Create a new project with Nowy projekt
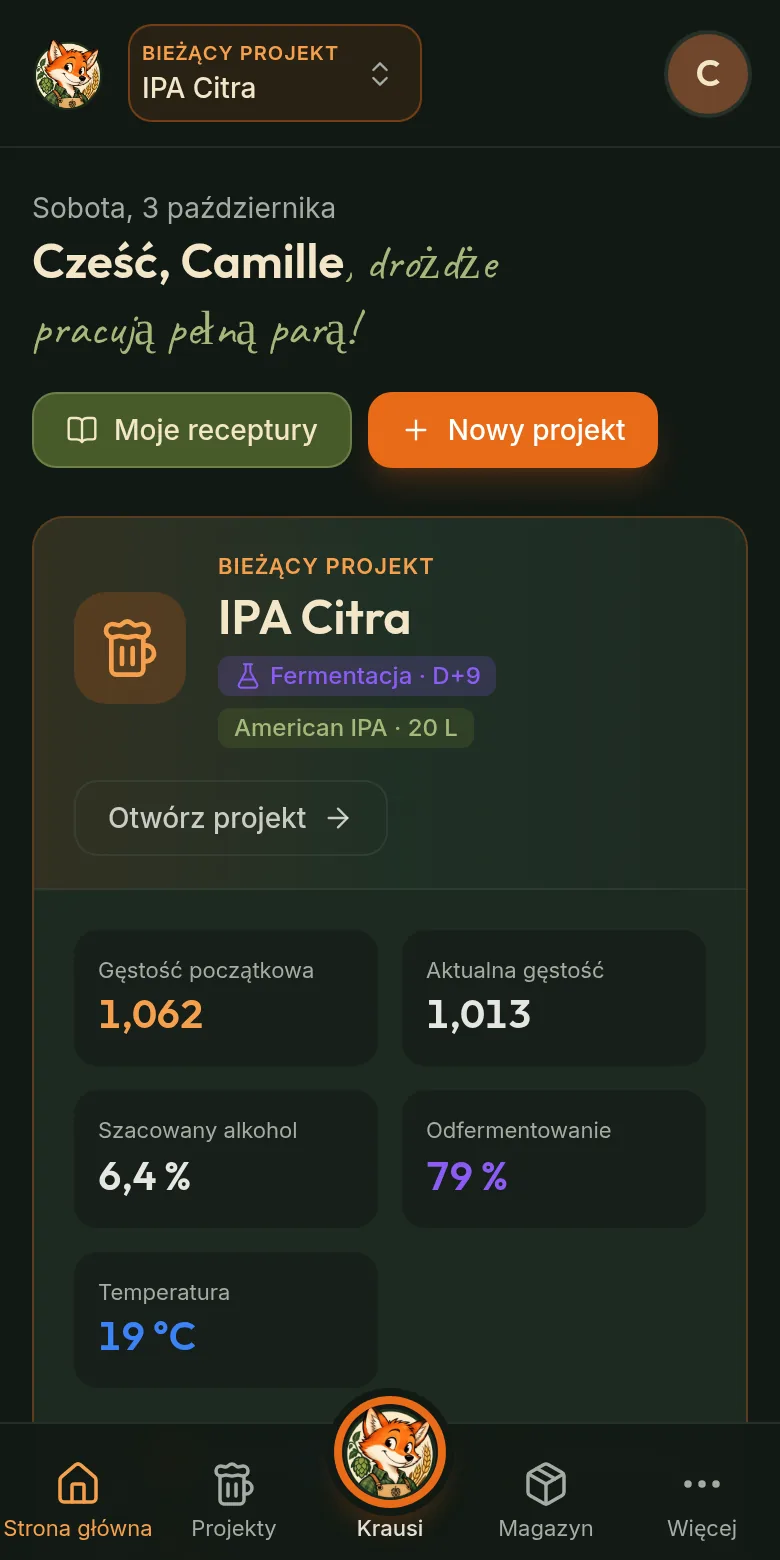Viewport: 780px width, 1560px height. (513, 430)
